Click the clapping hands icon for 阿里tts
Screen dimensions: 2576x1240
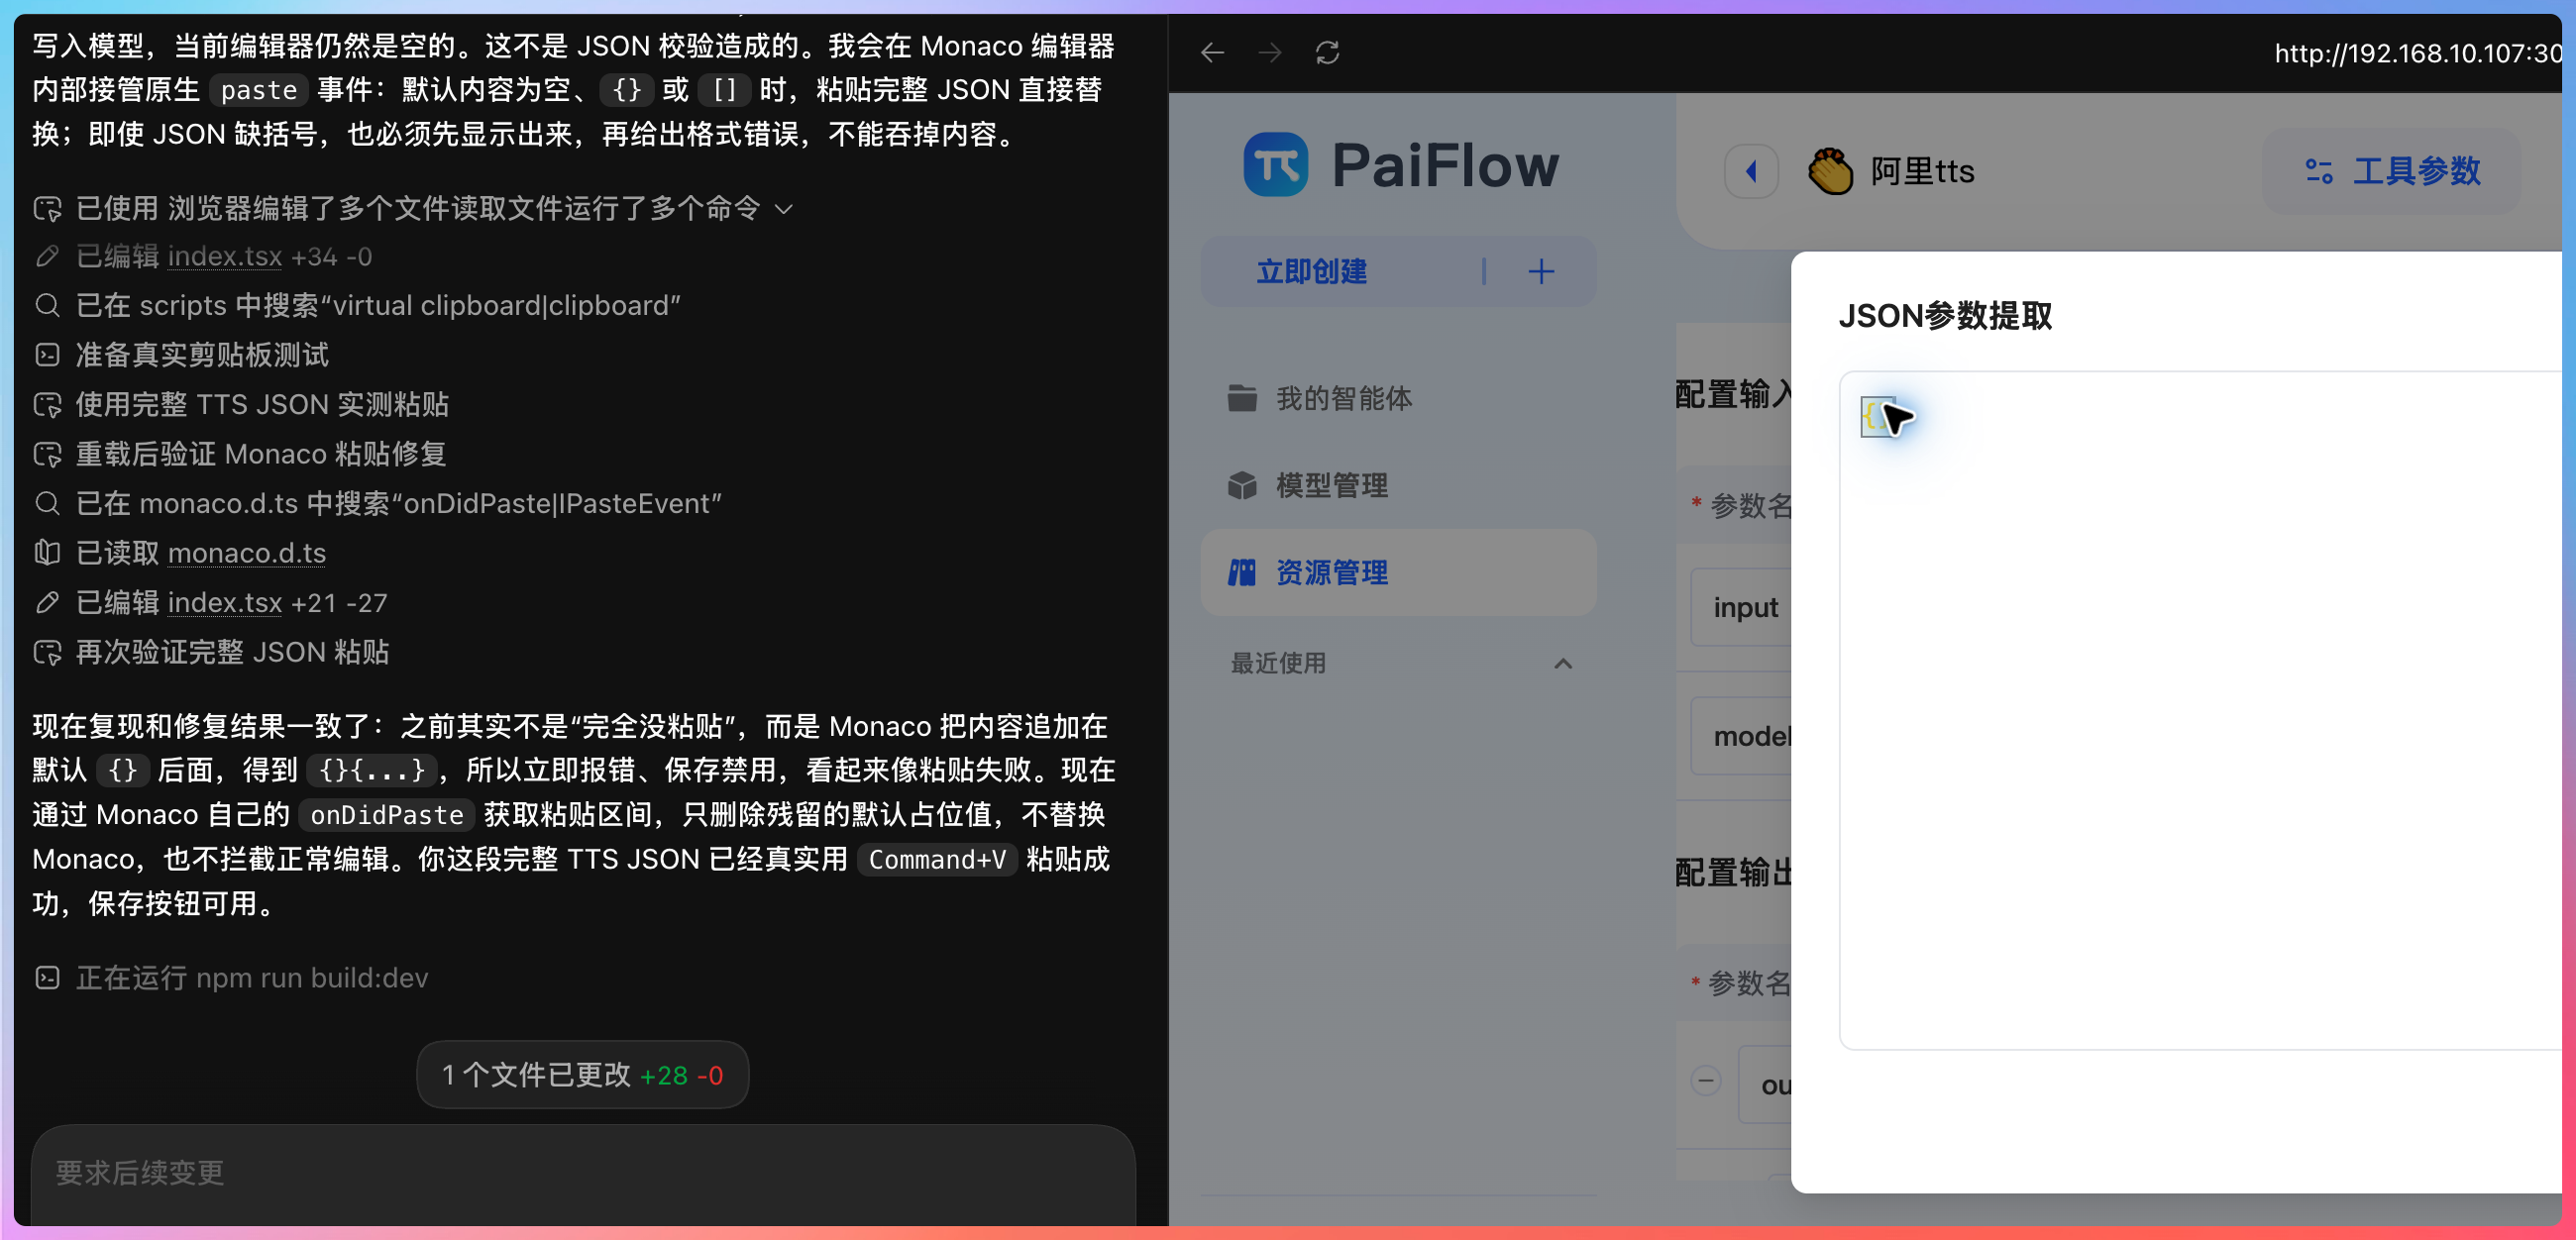(1831, 171)
